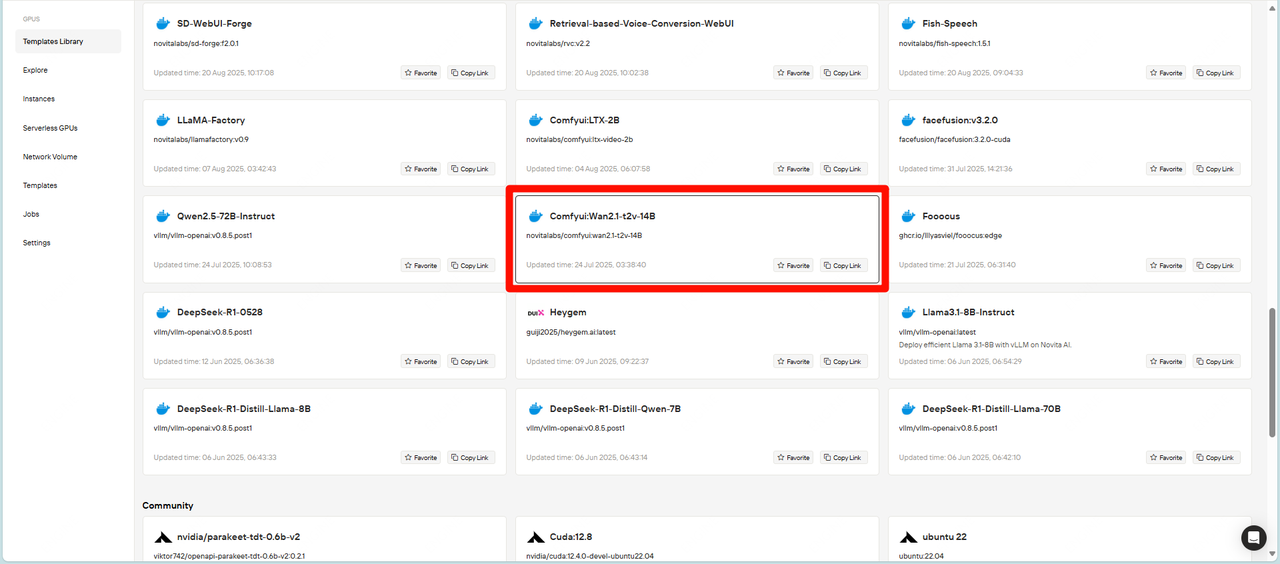The width and height of the screenshot is (1280, 564).
Task: Click the DeepSeek-R1-Distill-Llama-8B docker icon
Action: [x=162, y=409]
